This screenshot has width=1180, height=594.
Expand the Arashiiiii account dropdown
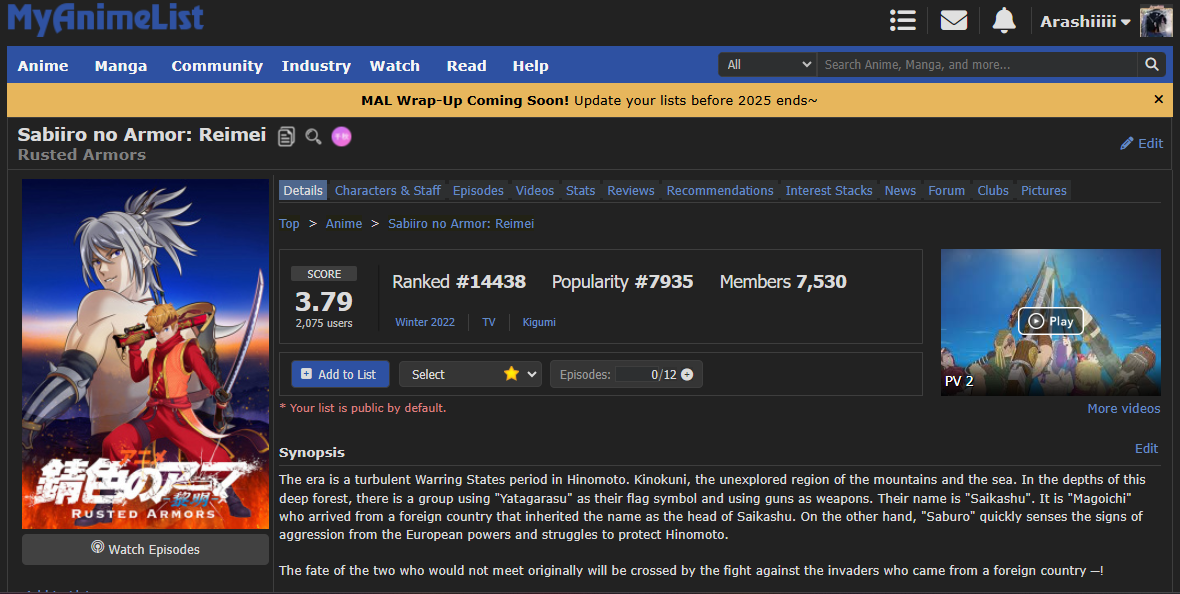[1085, 22]
